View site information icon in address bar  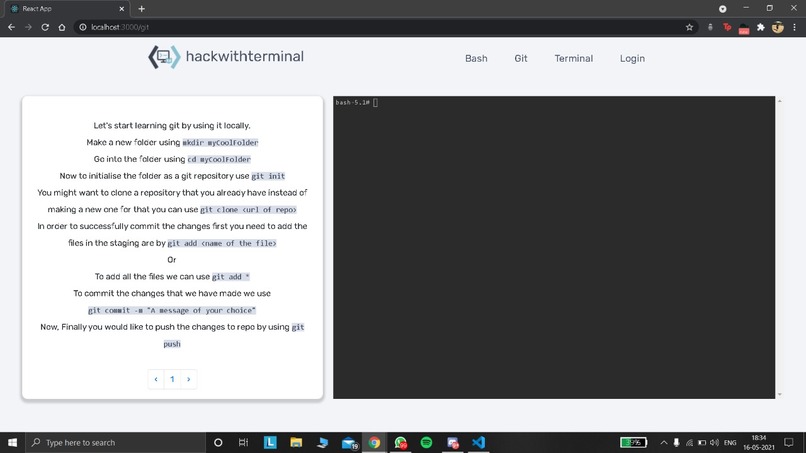[83, 27]
